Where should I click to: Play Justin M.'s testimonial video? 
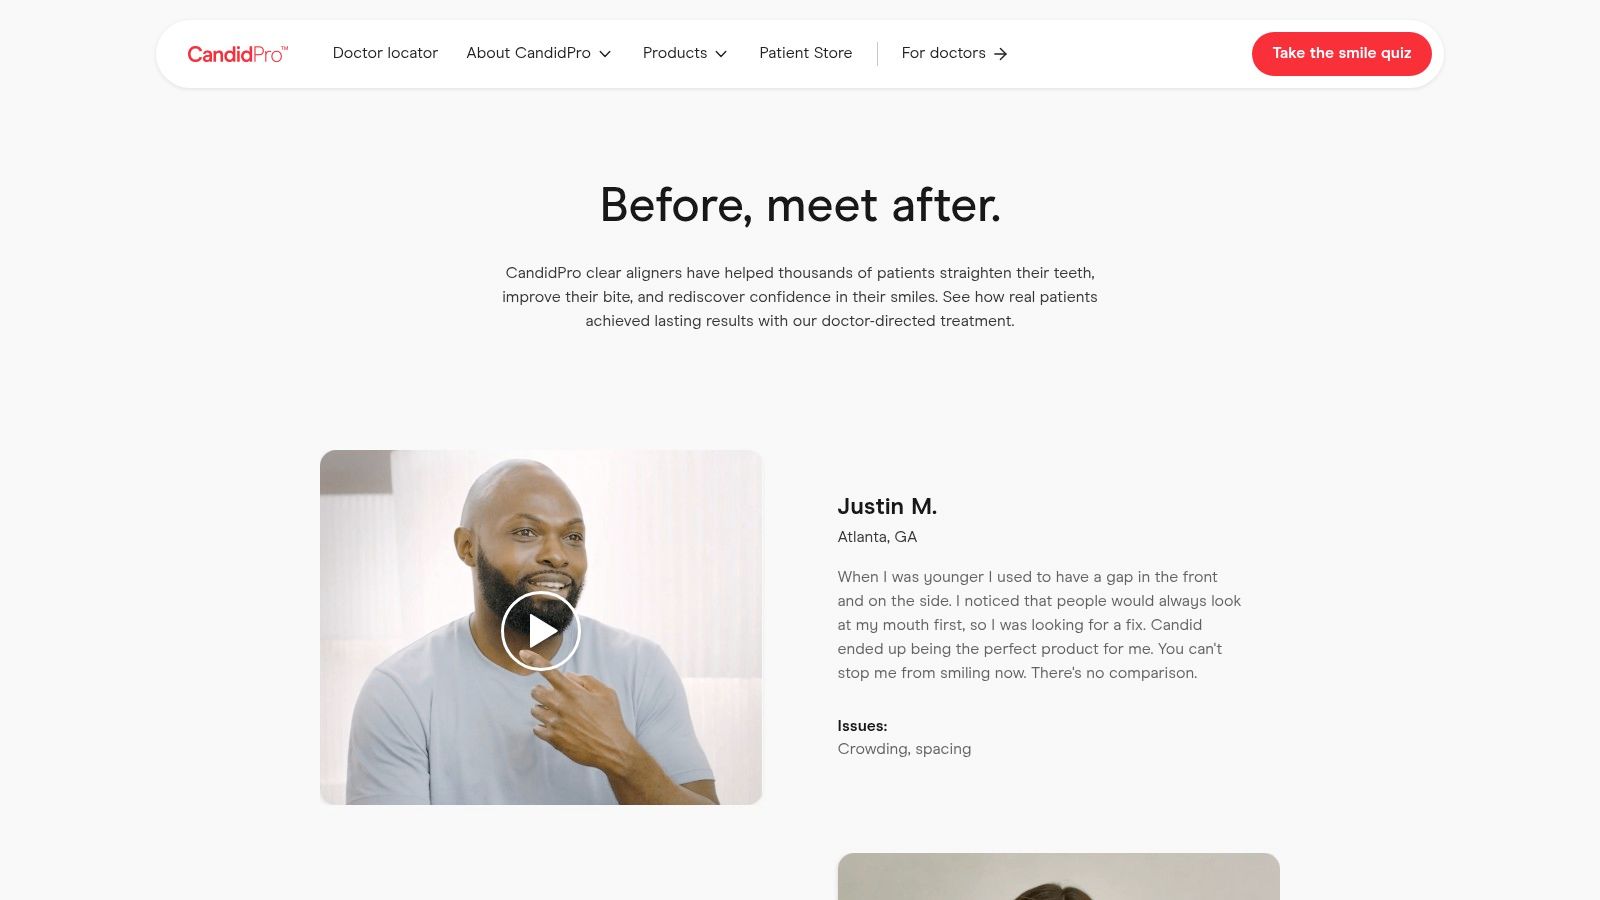point(541,631)
